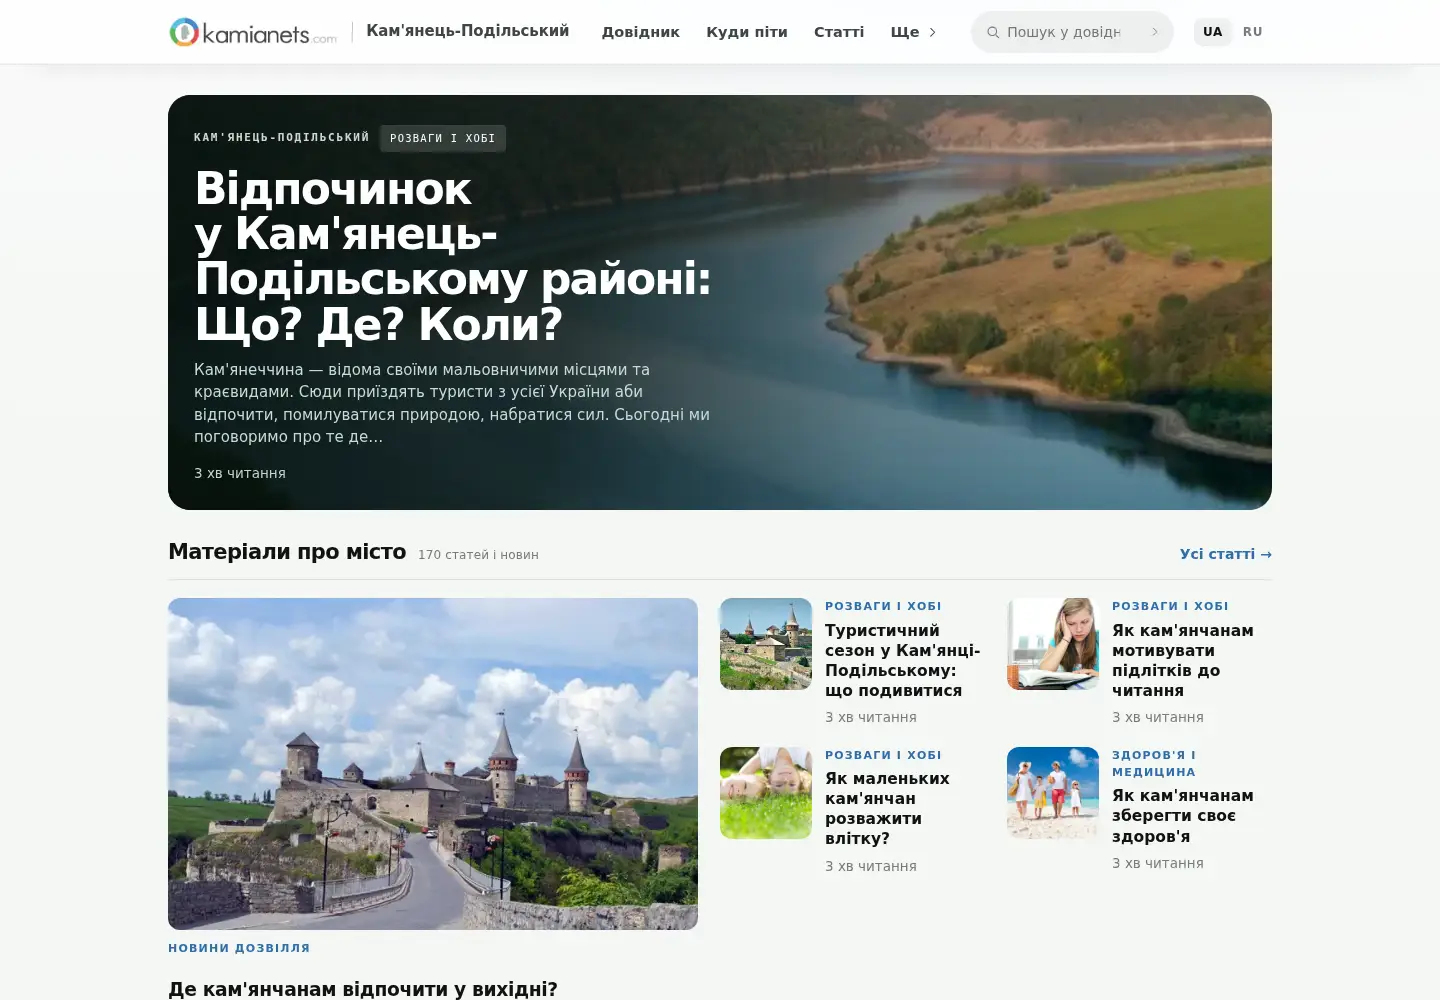Open the kamianets.com logo homepage
This screenshot has width=1440, height=1000.
[x=253, y=32]
